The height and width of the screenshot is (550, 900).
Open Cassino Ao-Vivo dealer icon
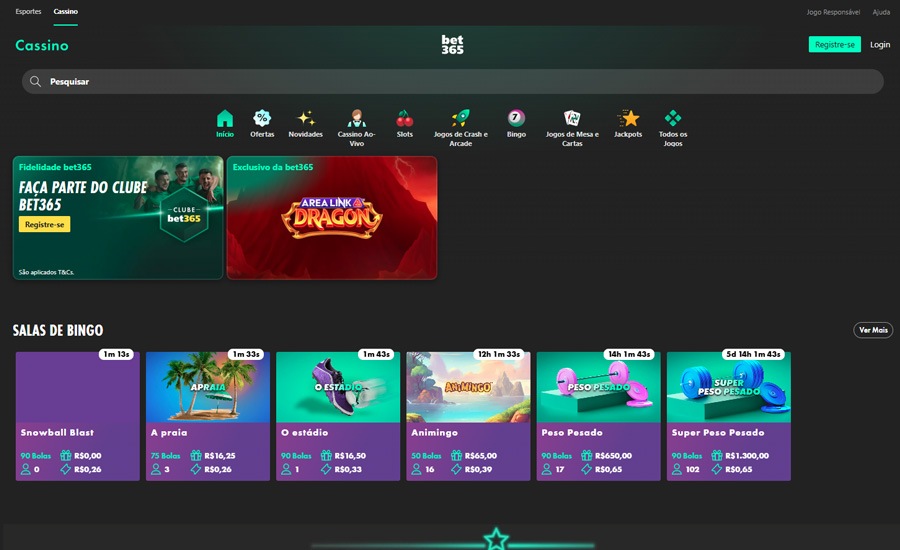click(x=356, y=118)
